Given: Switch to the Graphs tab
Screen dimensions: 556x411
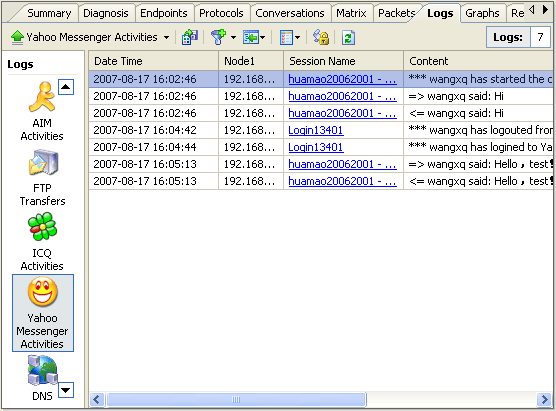Looking at the screenshot, I should tap(482, 13).
